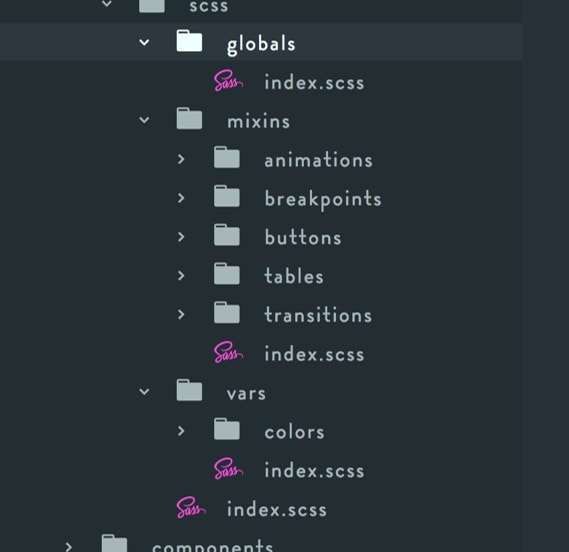Select the globals folder name
Screen dimensions: 569x552
coord(261,45)
